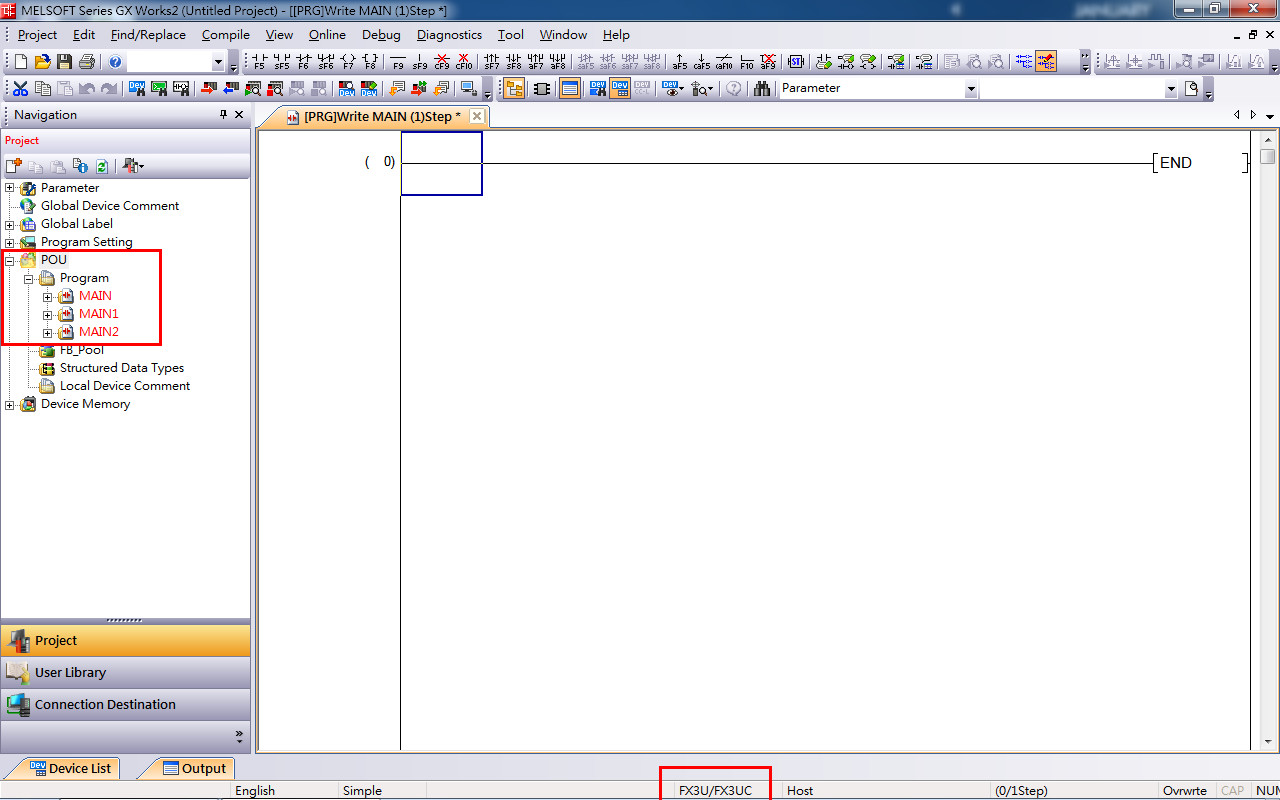Click the Save project icon
The width and height of the screenshot is (1280, 800).
pyautogui.click(x=65, y=62)
